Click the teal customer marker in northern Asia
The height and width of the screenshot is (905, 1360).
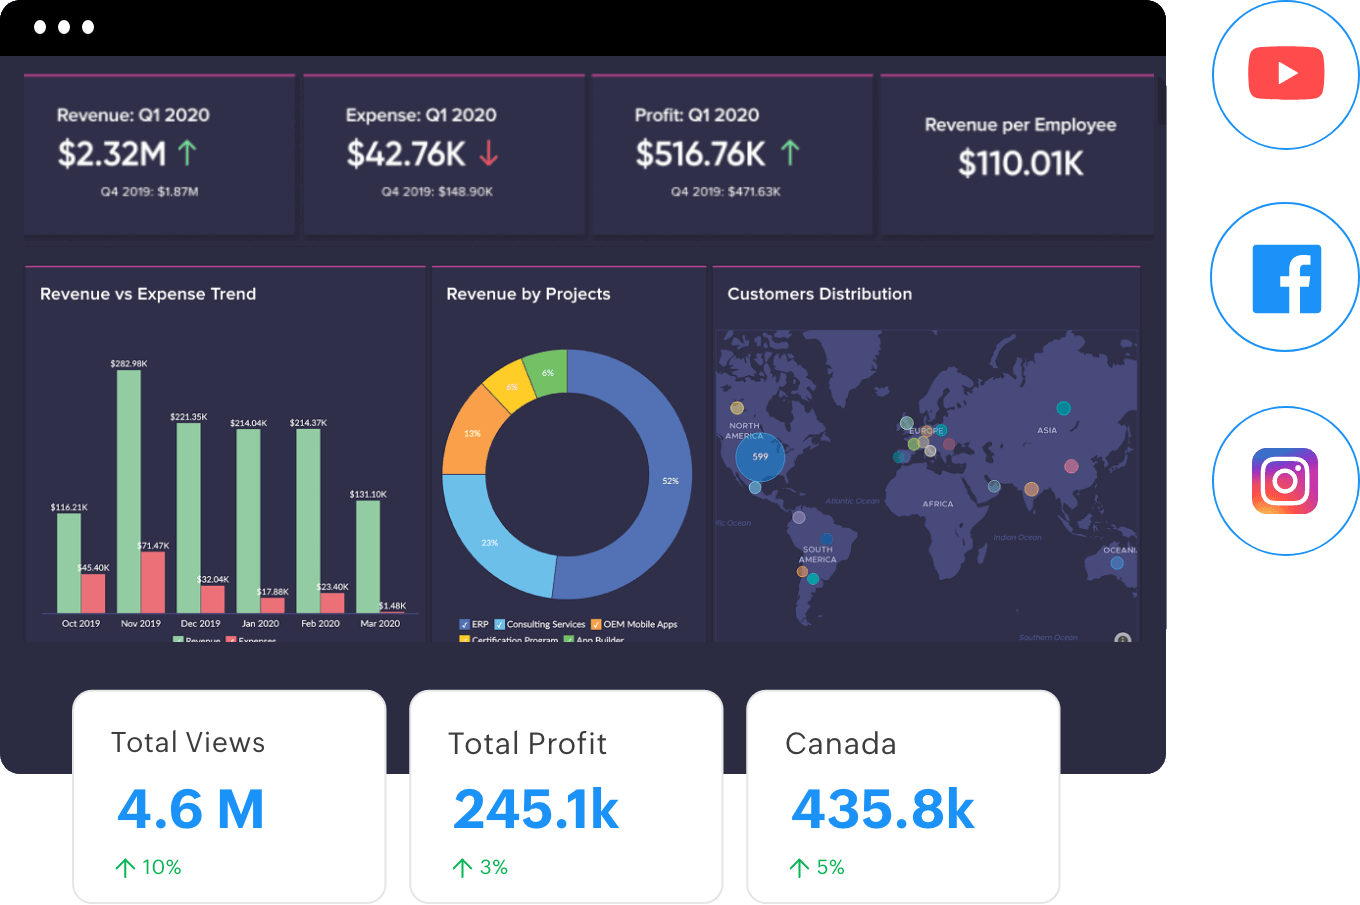[x=1064, y=408]
